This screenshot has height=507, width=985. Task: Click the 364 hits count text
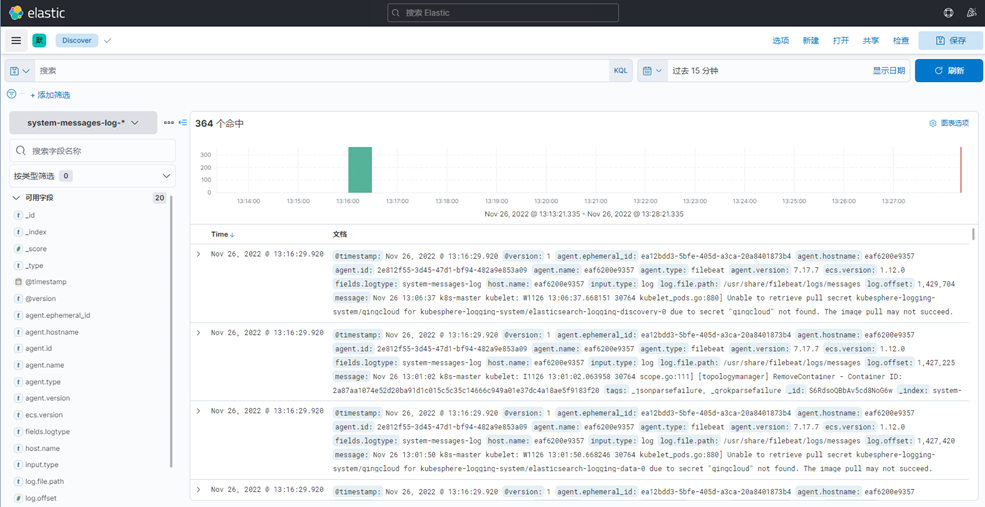219,124
